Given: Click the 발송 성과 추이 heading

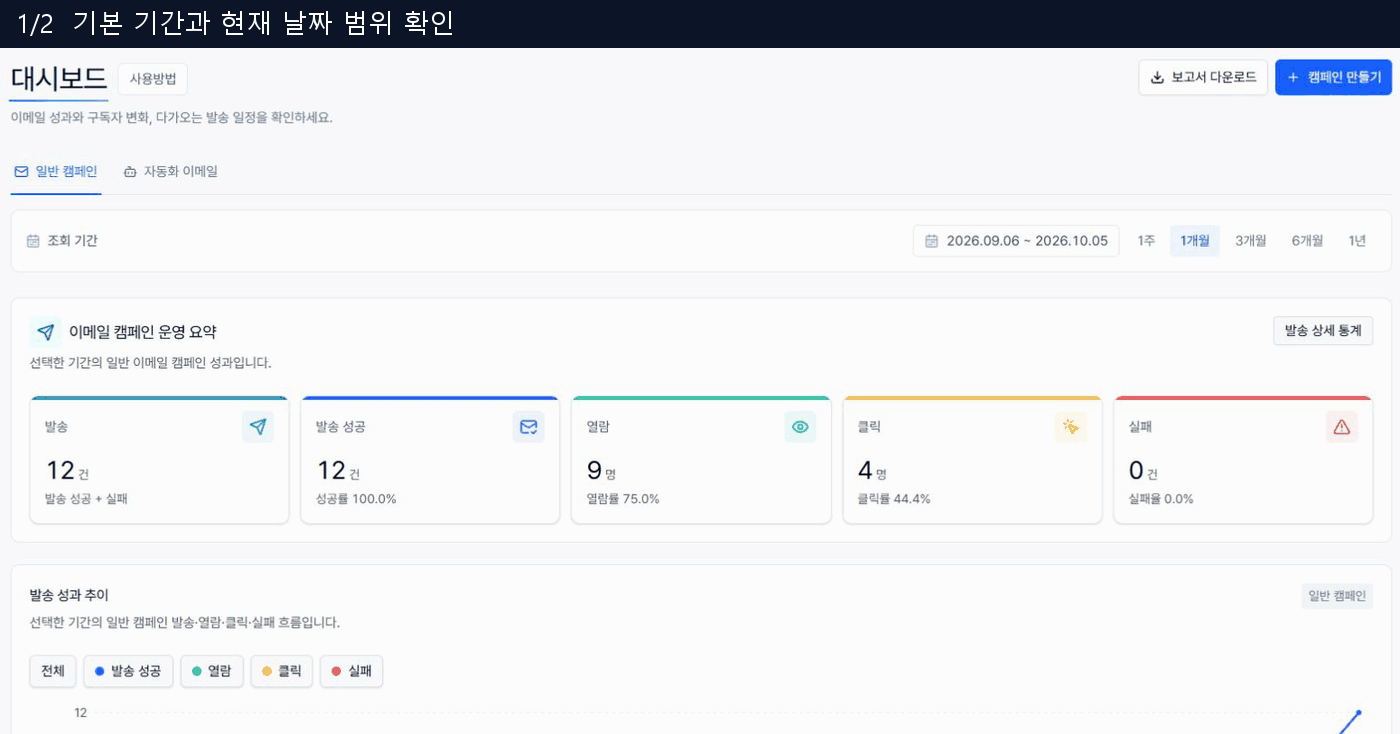Looking at the screenshot, I should (x=69, y=595).
